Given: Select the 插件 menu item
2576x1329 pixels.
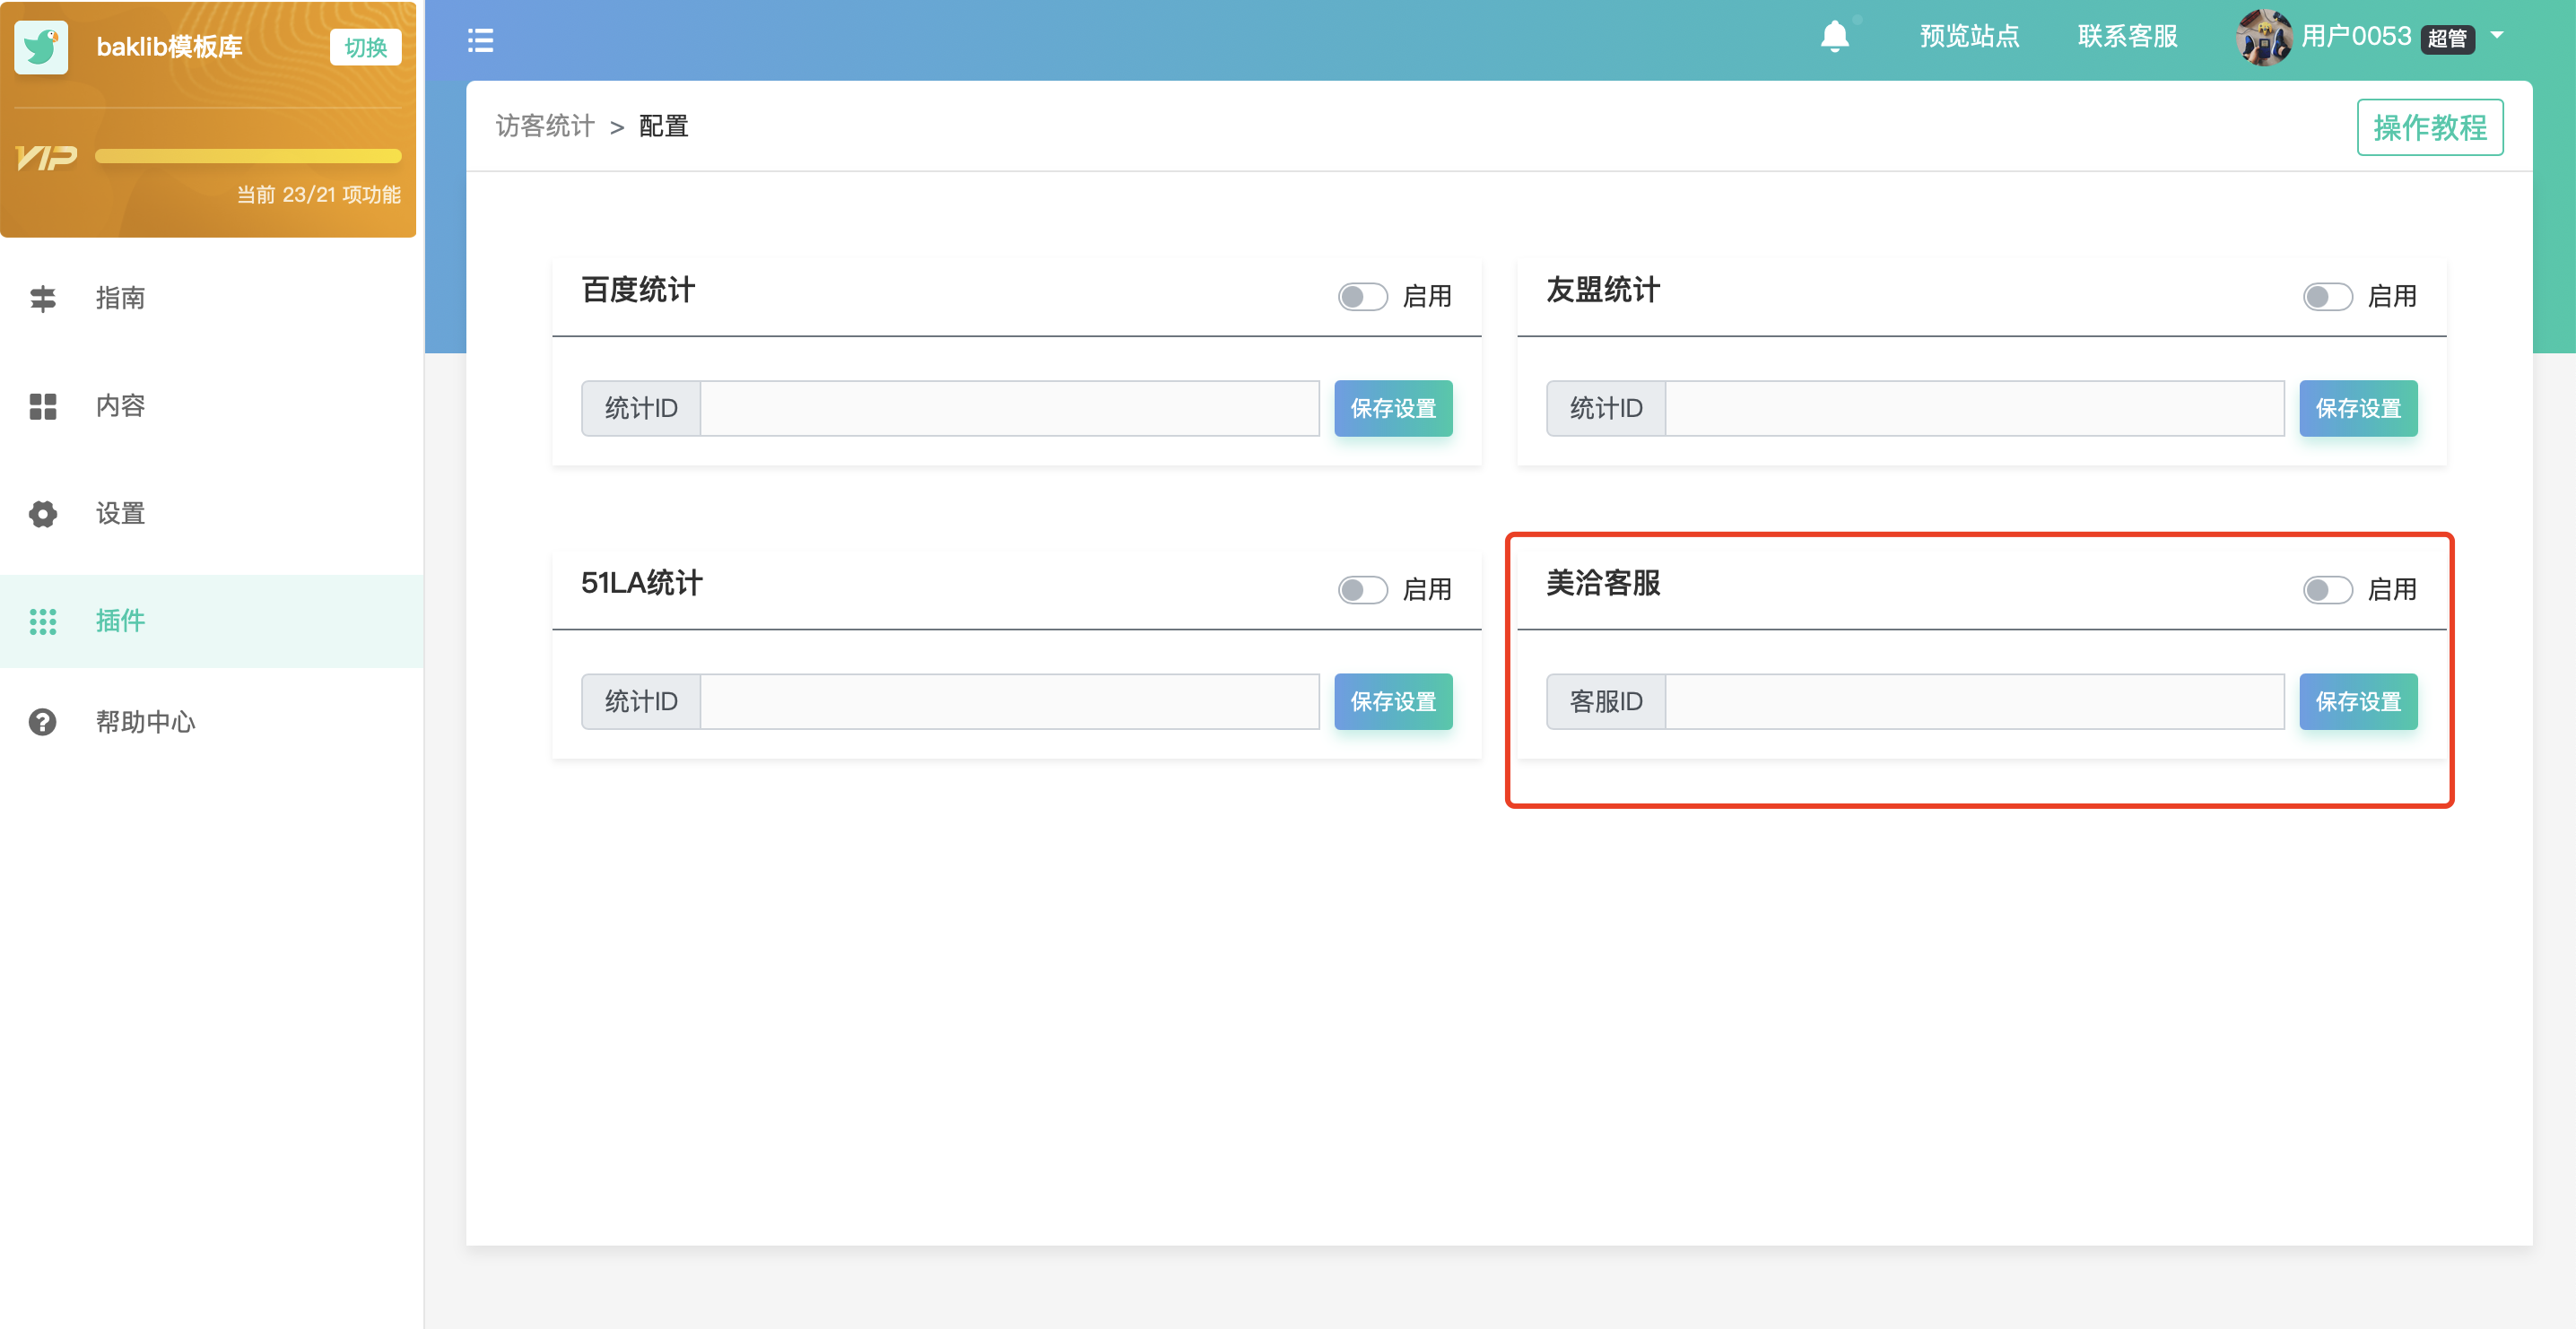Looking at the screenshot, I should pyautogui.click(x=212, y=621).
